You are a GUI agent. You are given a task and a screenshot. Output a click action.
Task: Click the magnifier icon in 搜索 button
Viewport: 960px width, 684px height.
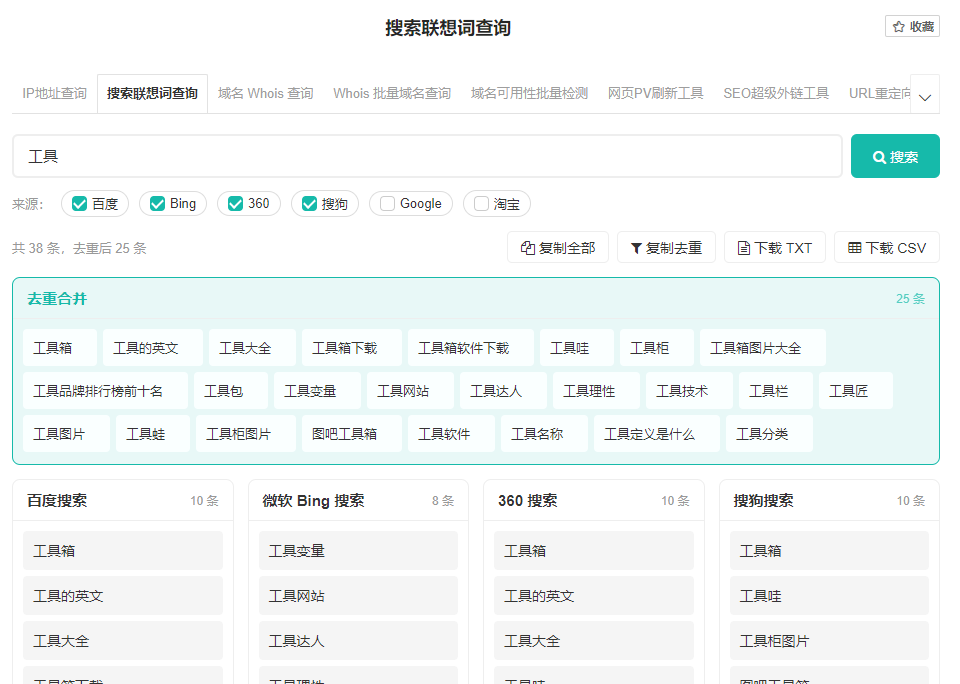pyautogui.click(x=879, y=157)
